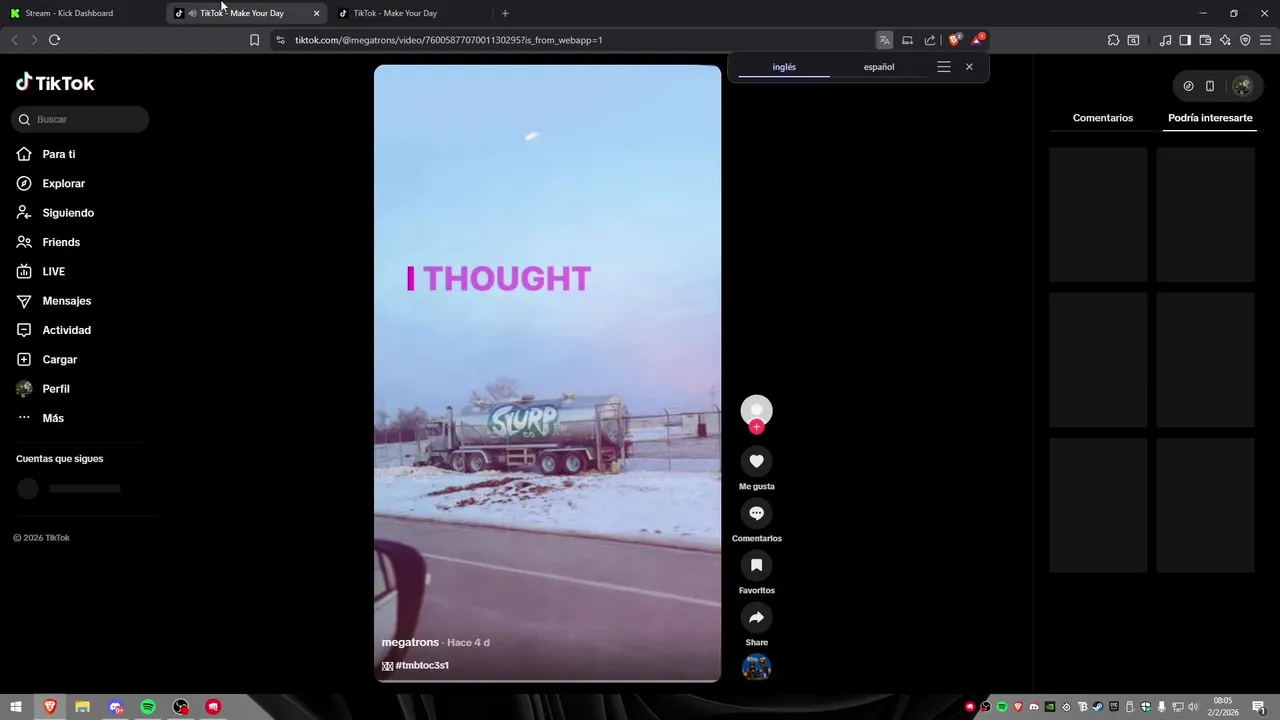Open the Brave Wallet icon
This screenshot has height=720, width=1280.
tap(1205, 40)
